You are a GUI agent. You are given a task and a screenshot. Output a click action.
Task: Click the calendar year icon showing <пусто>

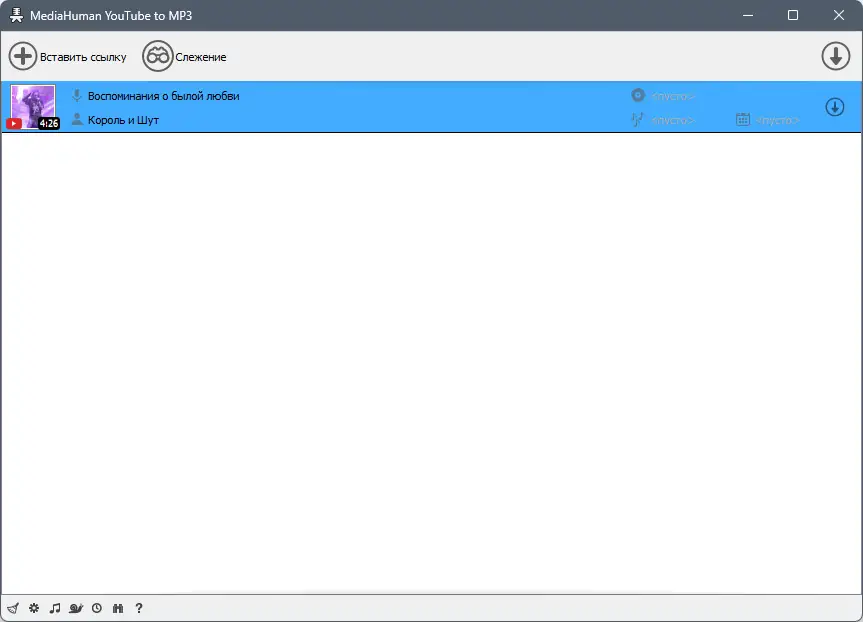click(x=743, y=118)
